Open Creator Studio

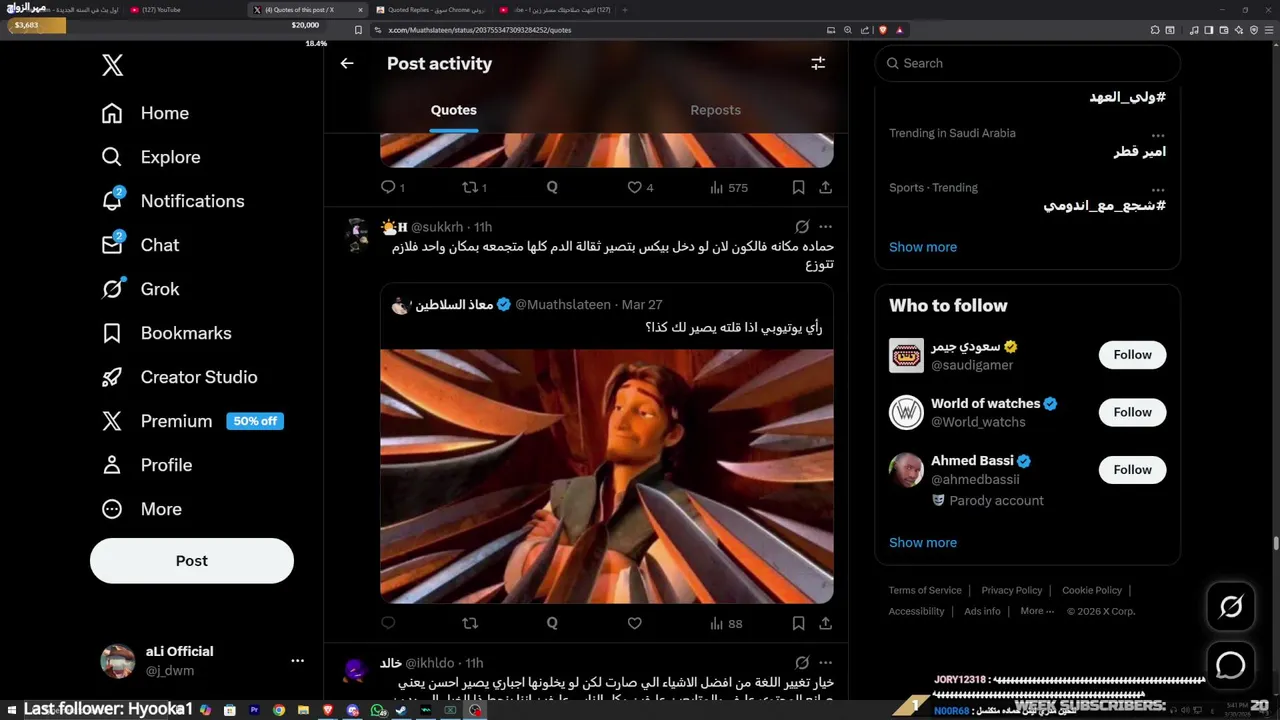(179, 377)
